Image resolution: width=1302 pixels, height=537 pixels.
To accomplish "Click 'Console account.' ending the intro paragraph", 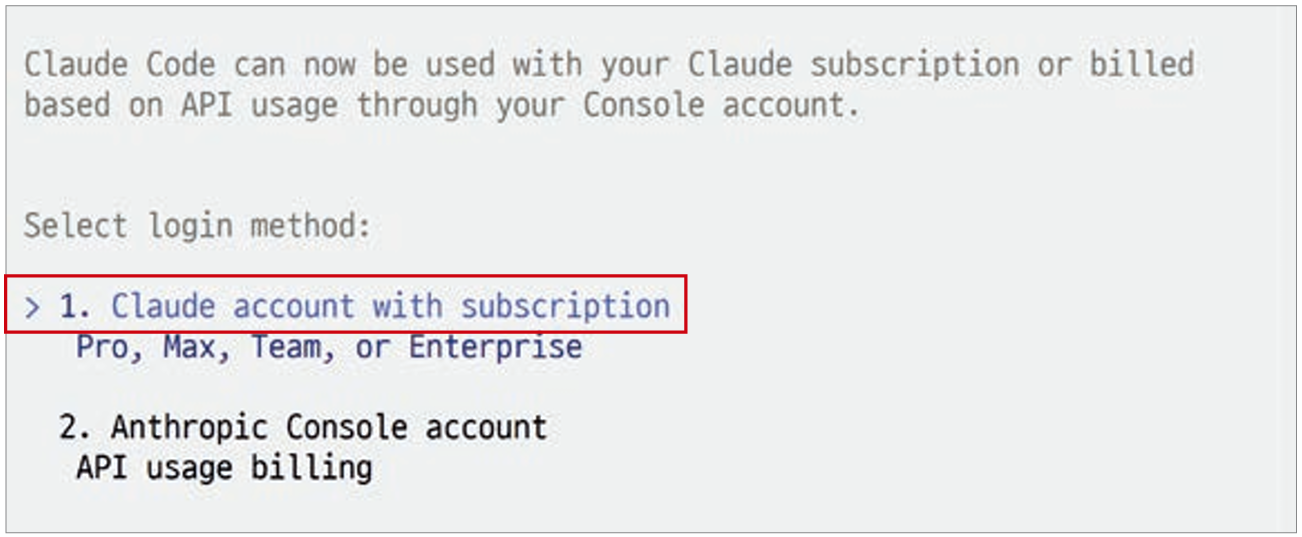I will [720, 105].
